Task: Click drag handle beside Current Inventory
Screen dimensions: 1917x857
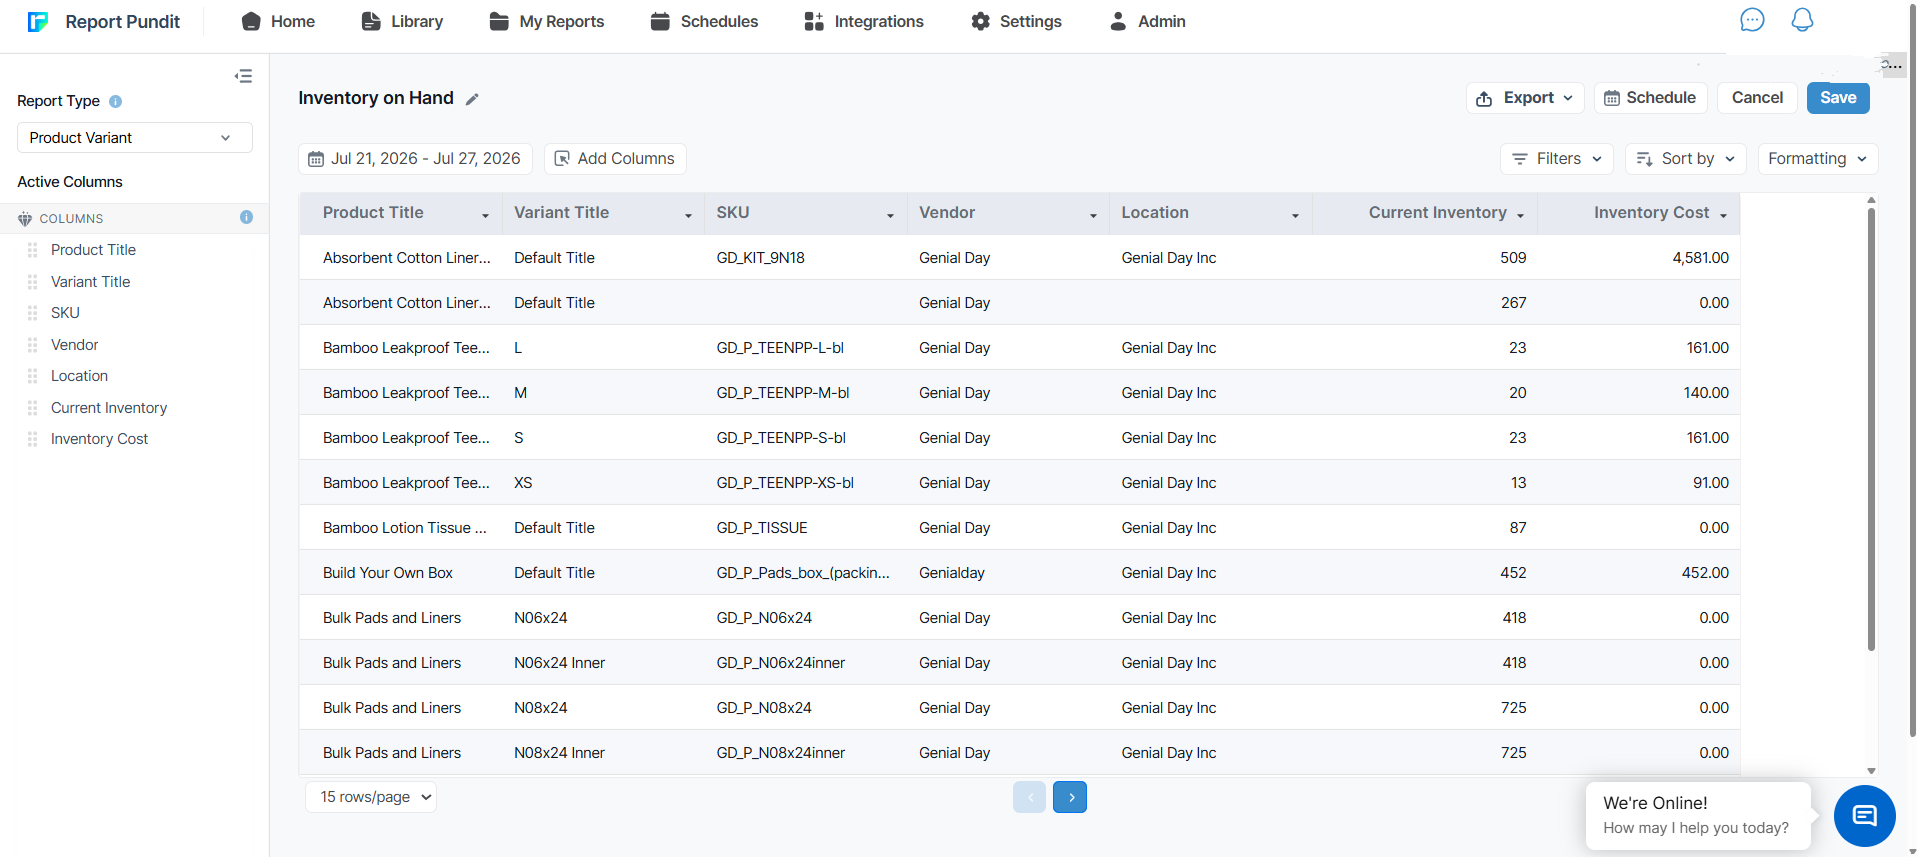Action: tap(33, 408)
